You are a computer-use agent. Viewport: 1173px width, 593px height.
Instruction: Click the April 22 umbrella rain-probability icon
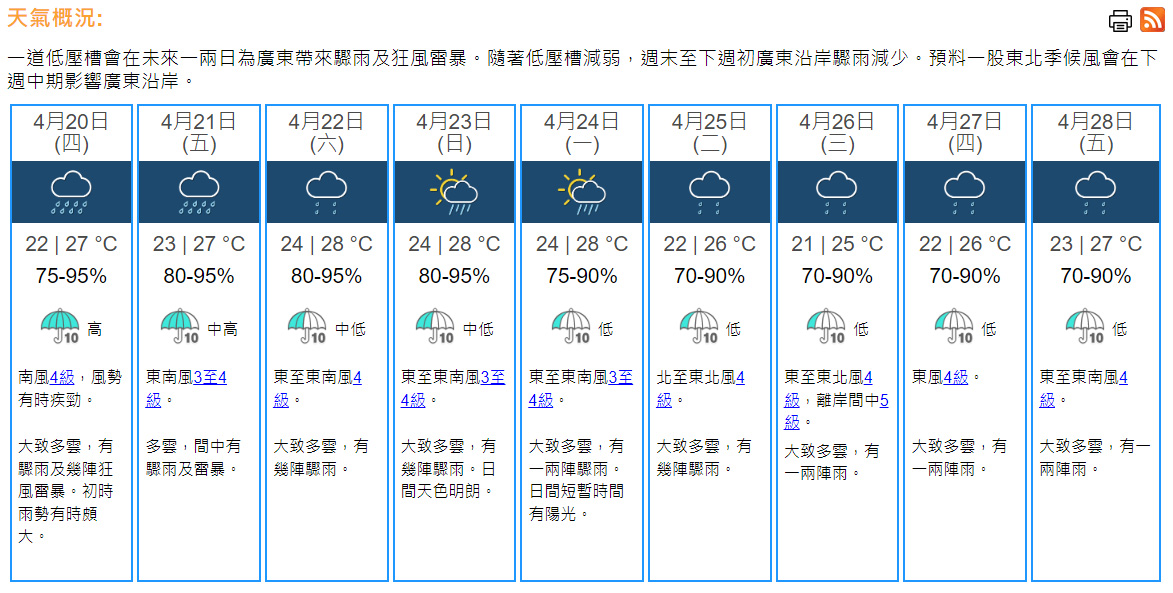[307, 326]
